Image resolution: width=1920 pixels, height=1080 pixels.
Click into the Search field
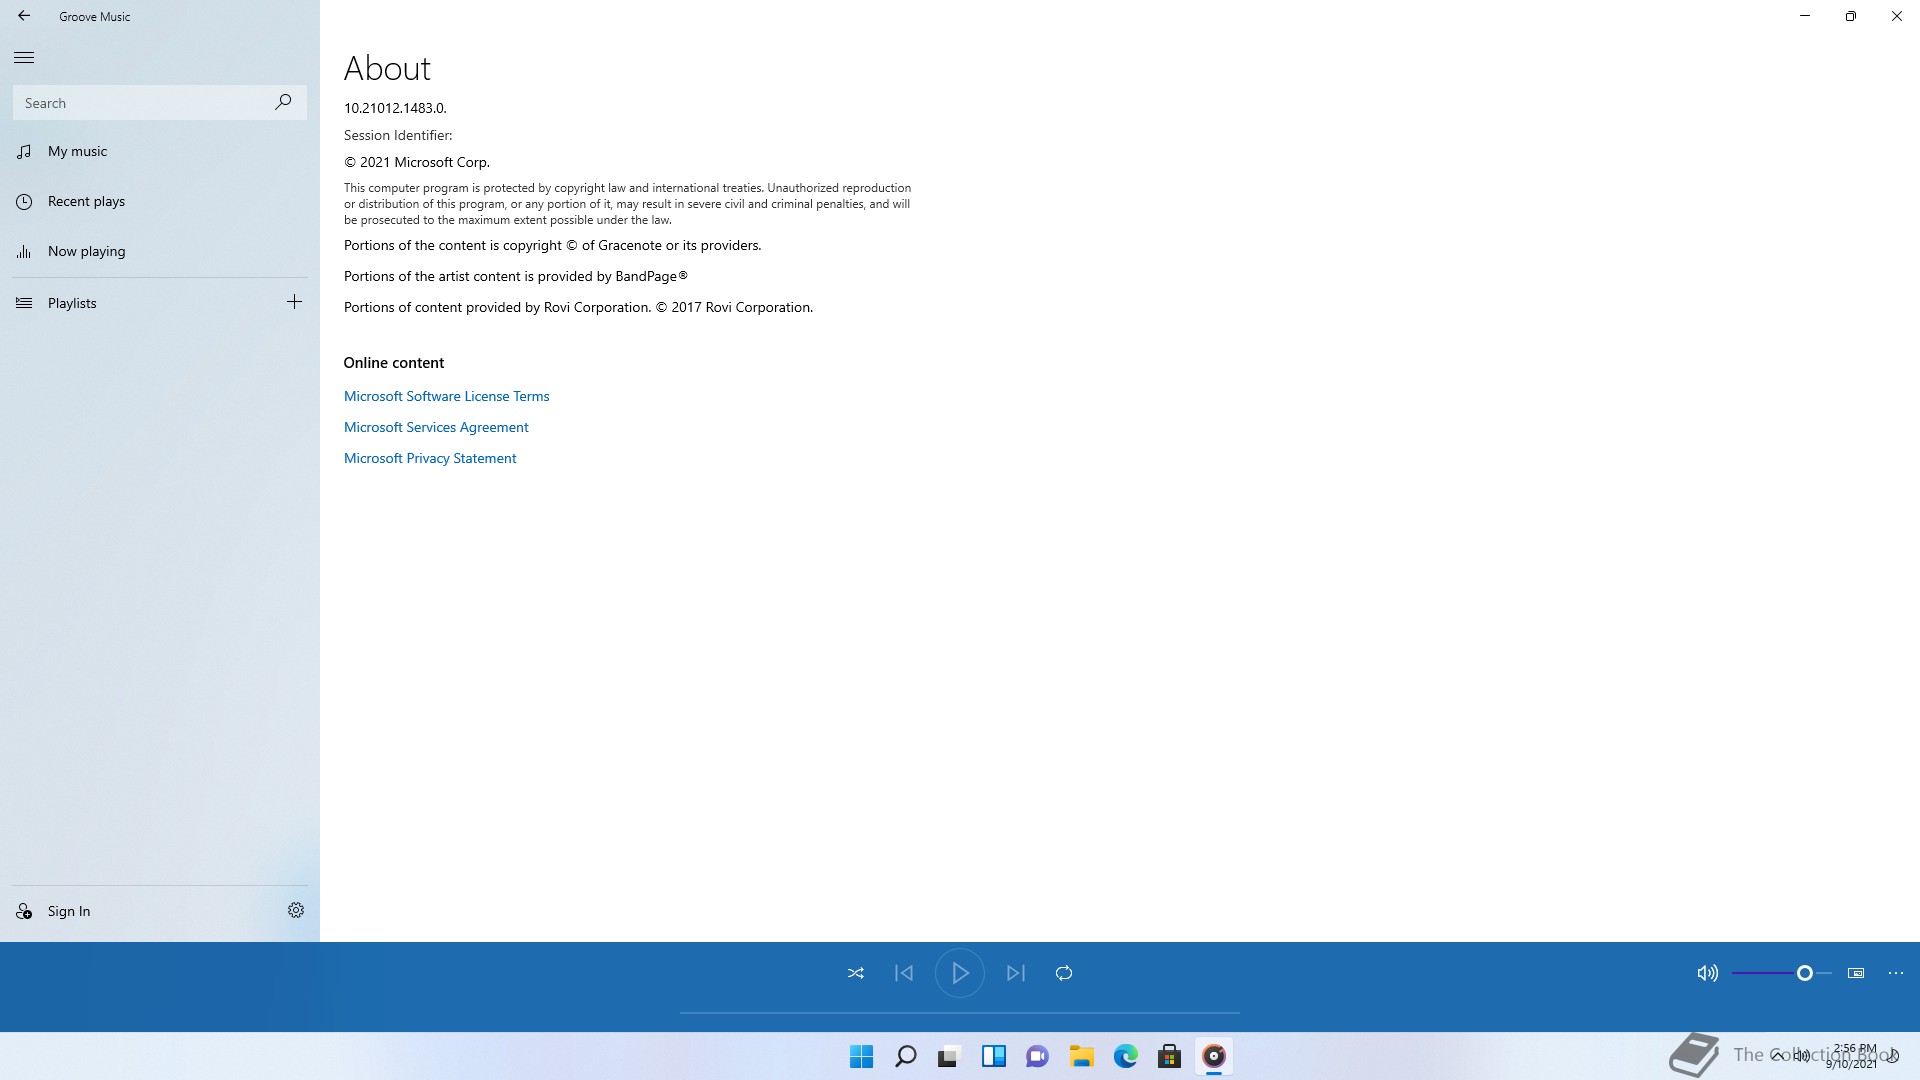(140, 103)
